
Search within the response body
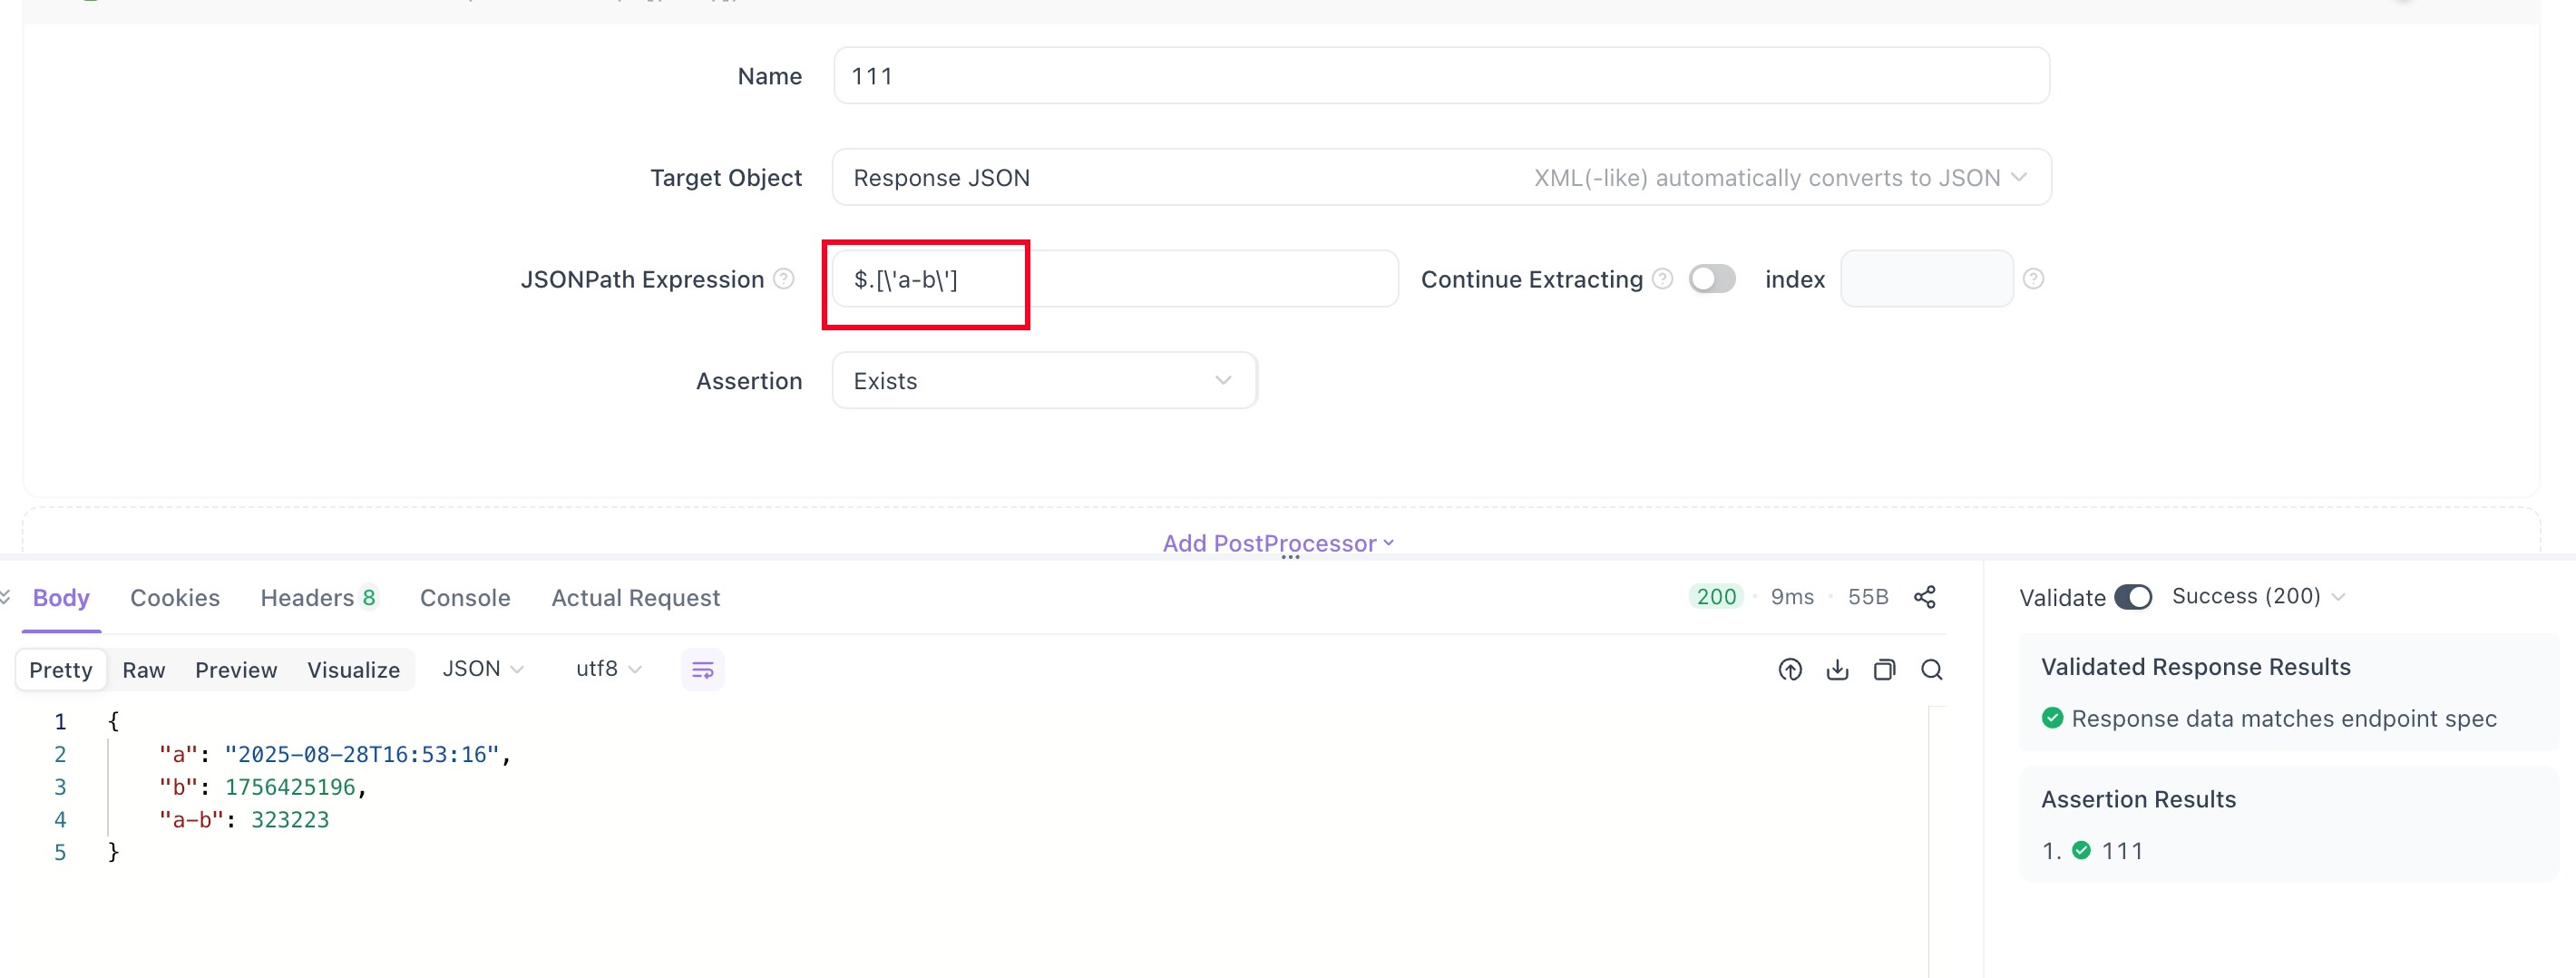[x=1931, y=670]
